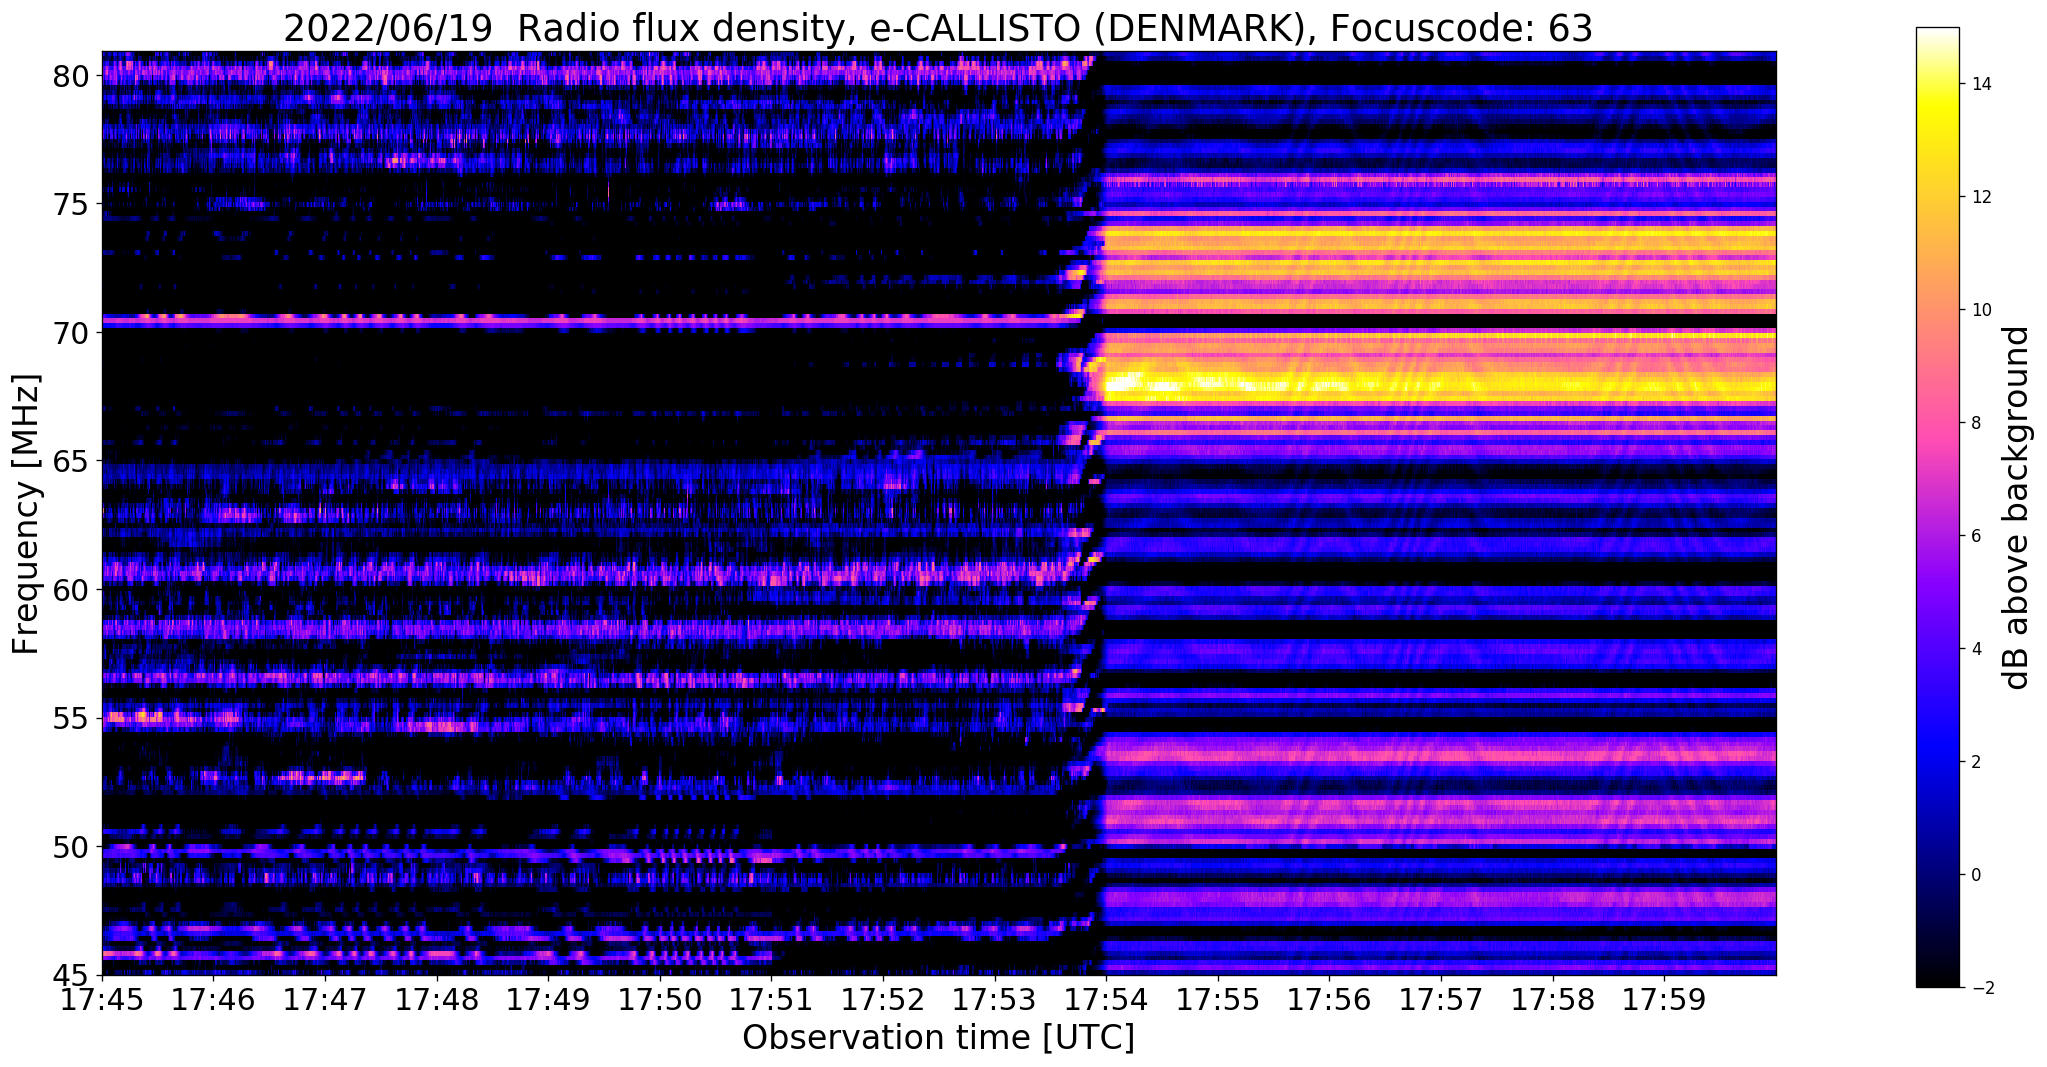This screenshot has height=1067, width=2047.
Task: Click the 17:46 time tick label
Action: (213, 1001)
